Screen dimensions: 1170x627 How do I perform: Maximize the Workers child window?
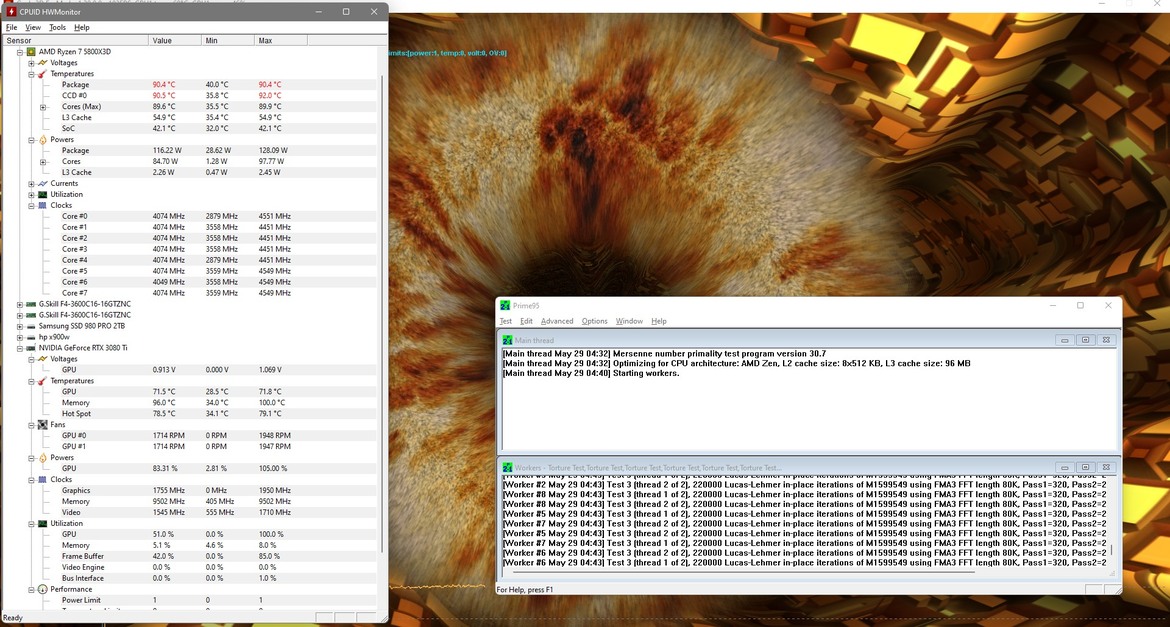coord(1085,467)
